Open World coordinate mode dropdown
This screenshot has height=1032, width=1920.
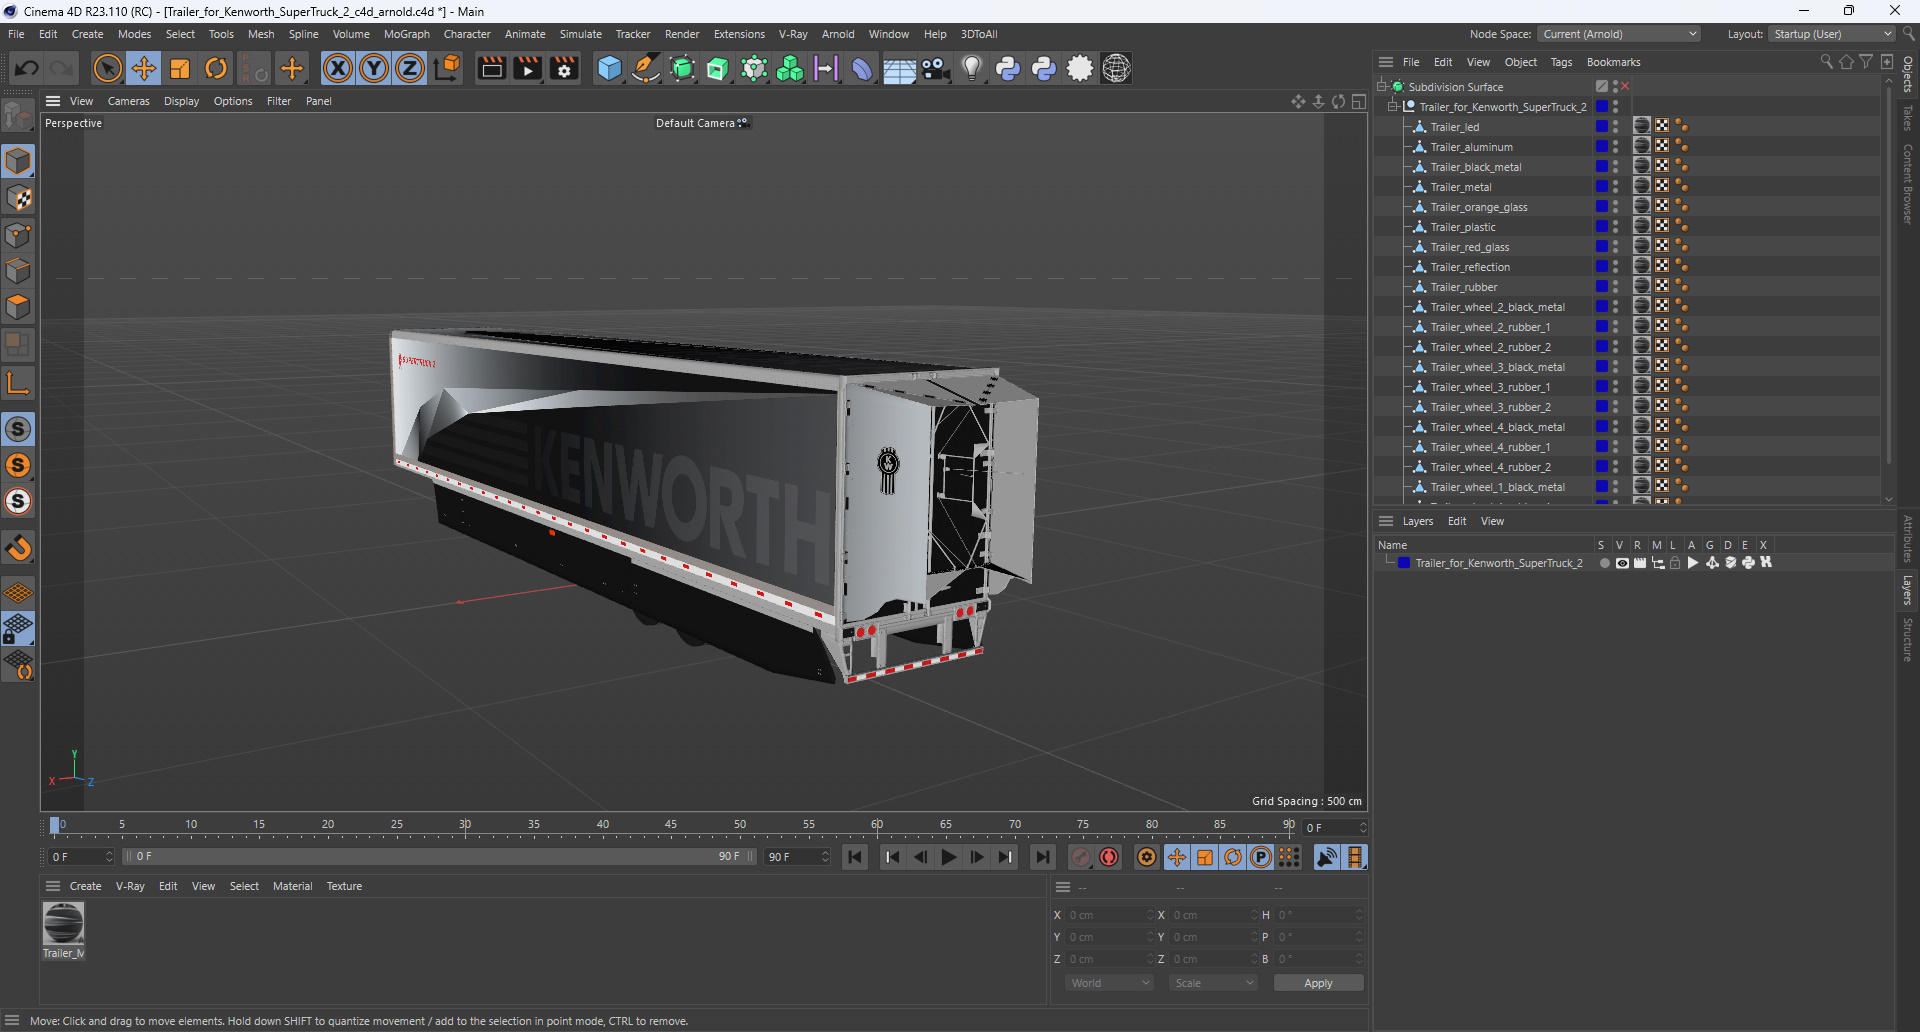point(1109,983)
